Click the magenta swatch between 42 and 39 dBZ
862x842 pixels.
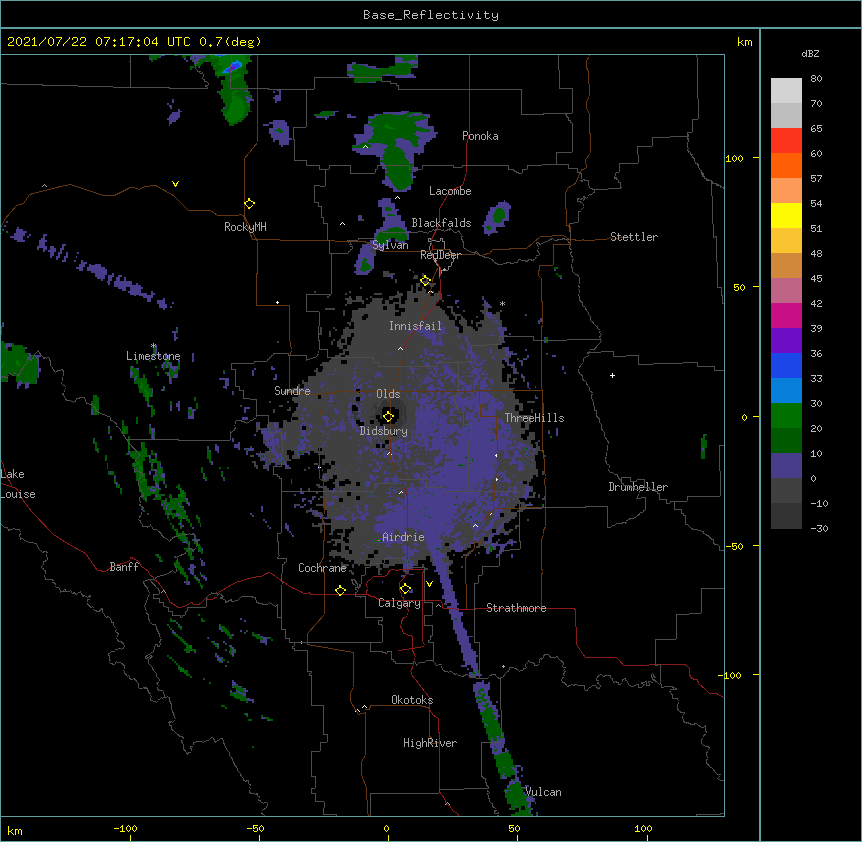[x=786, y=315]
